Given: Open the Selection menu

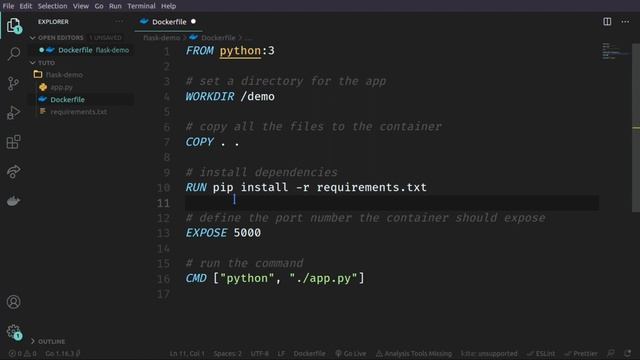Looking at the screenshot, I should click(x=52, y=6).
